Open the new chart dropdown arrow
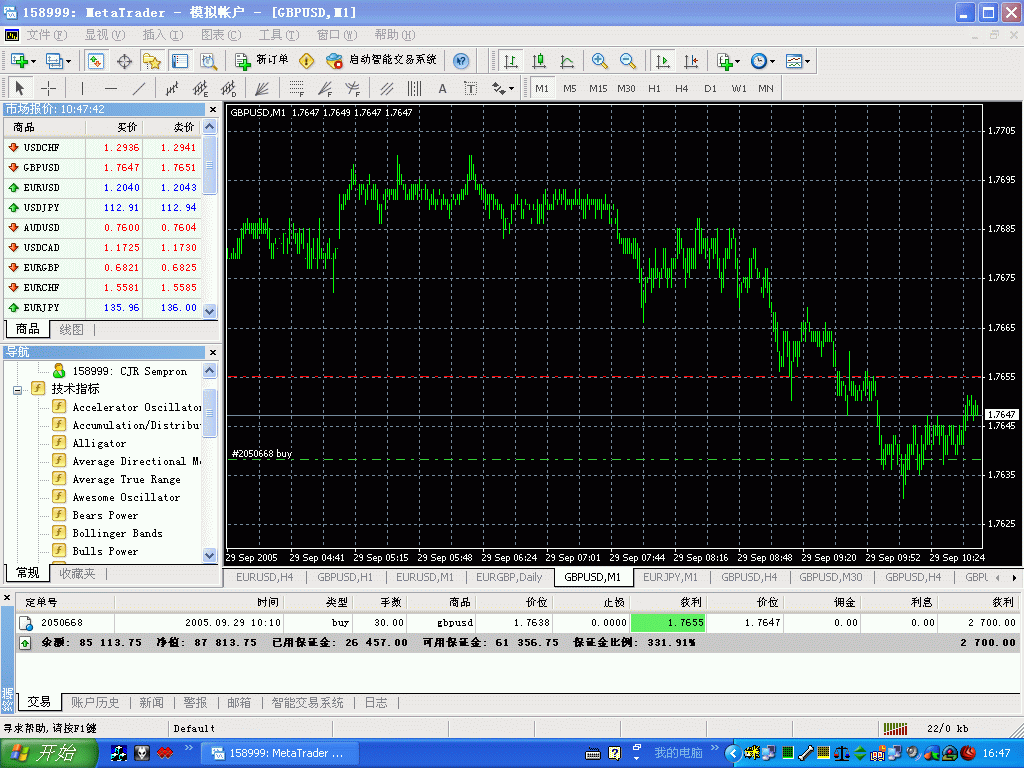This screenshot has height=768, width=1024. pos(35,62)
